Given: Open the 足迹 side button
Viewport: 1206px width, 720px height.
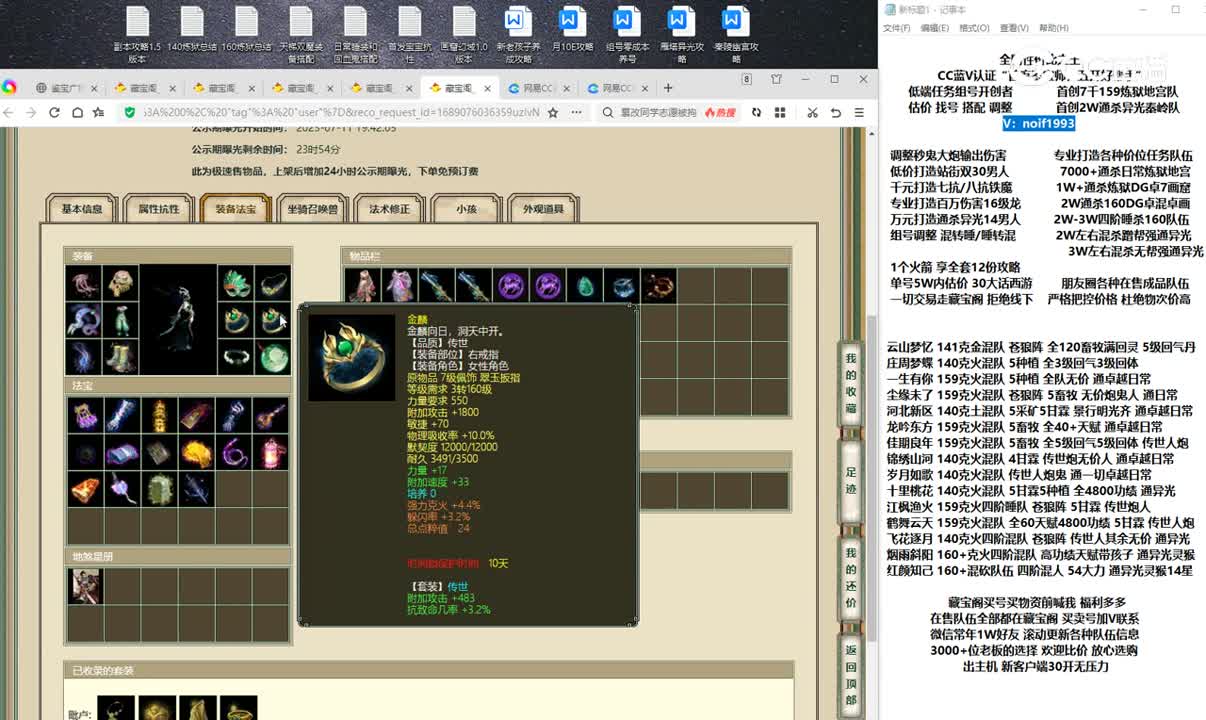Looking at the screenshot, I should point(851,480).
